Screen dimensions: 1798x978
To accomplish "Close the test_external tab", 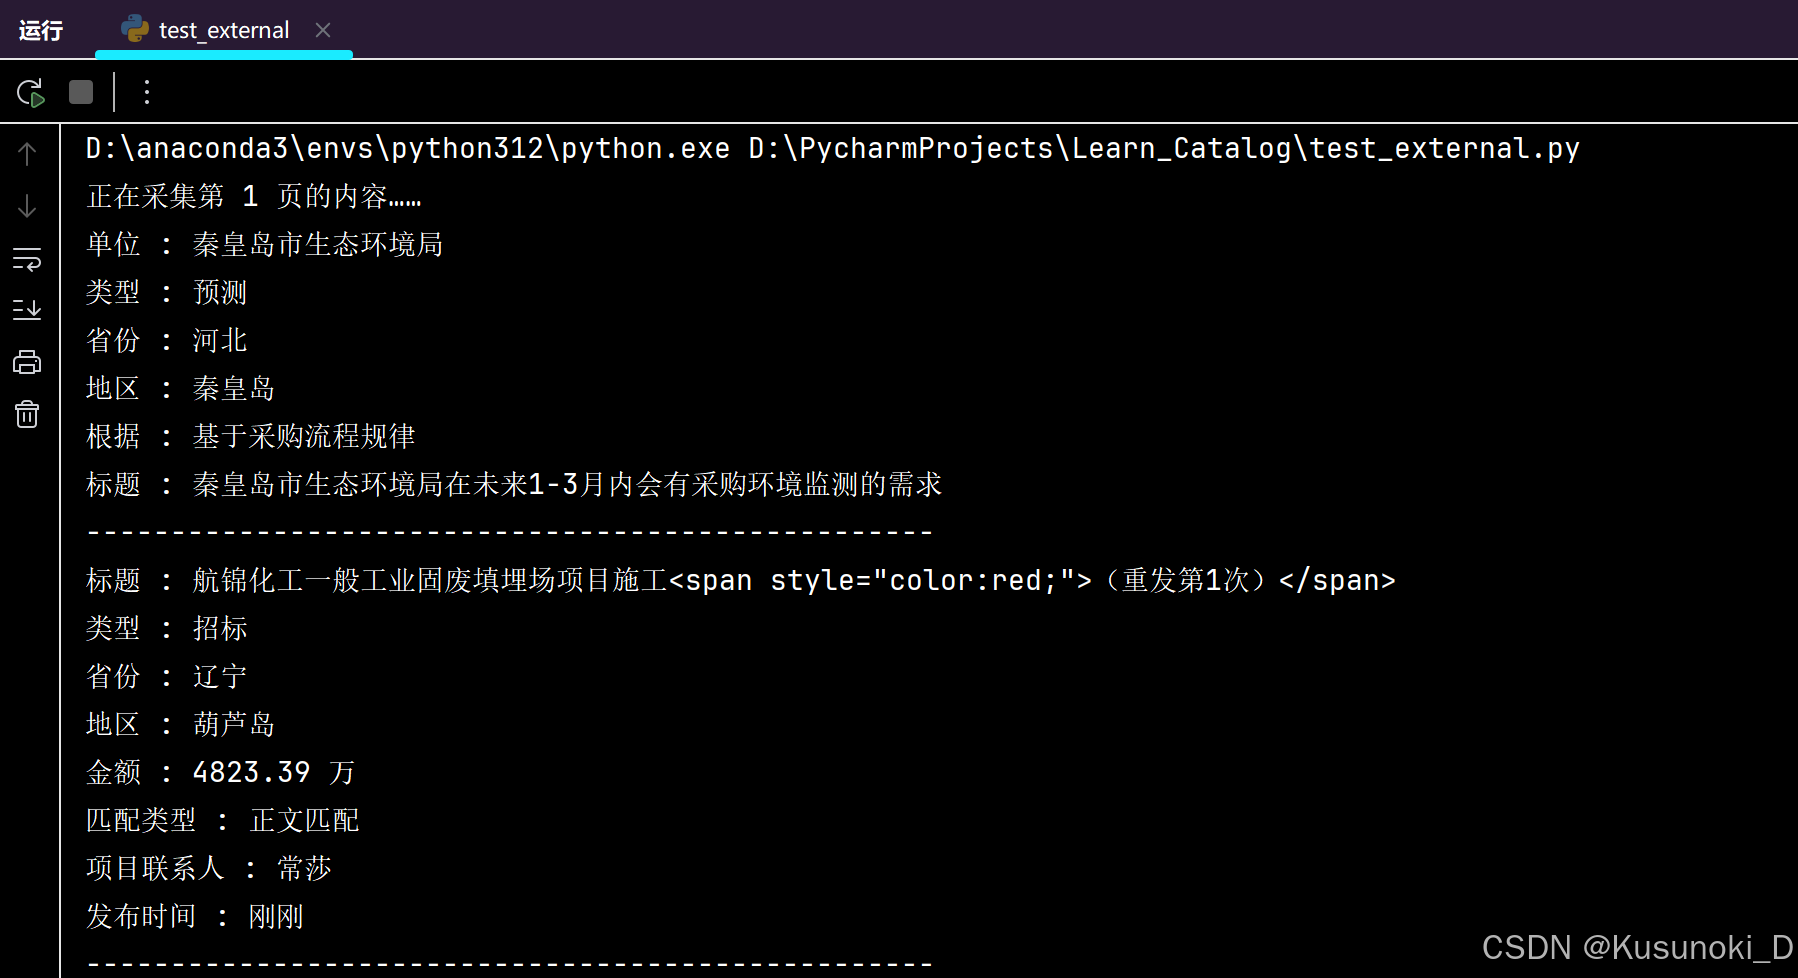I will [x=322, y=29].
